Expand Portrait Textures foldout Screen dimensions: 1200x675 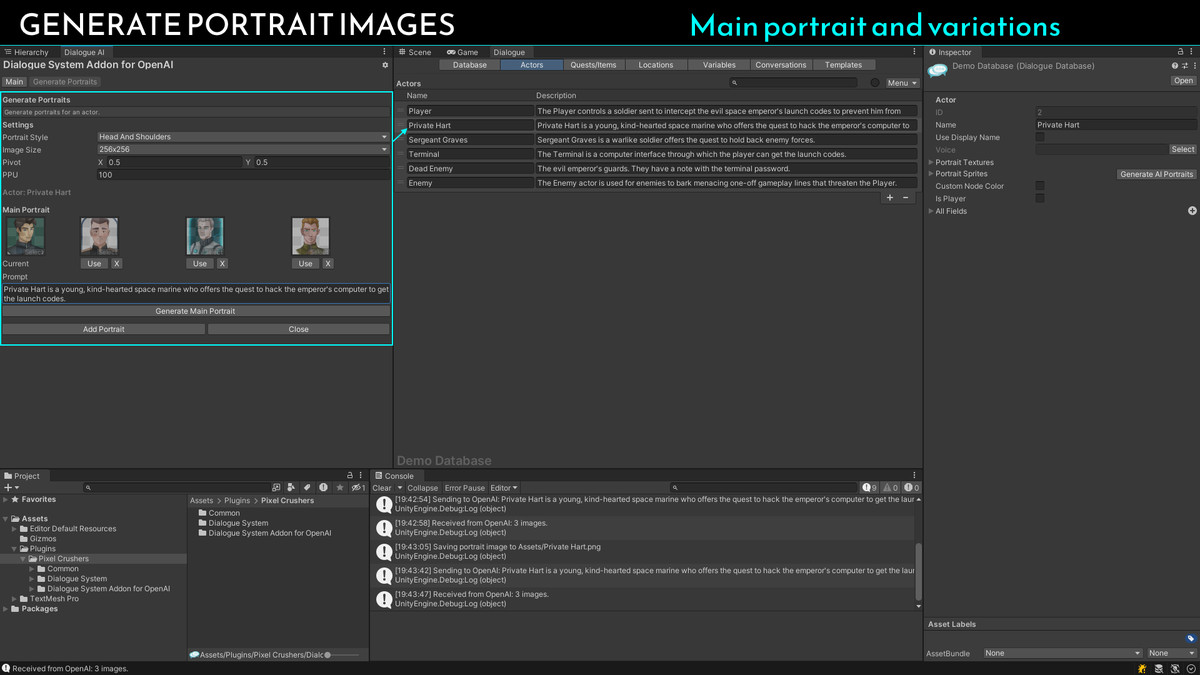pyautogui.click(x=931, y=162)
